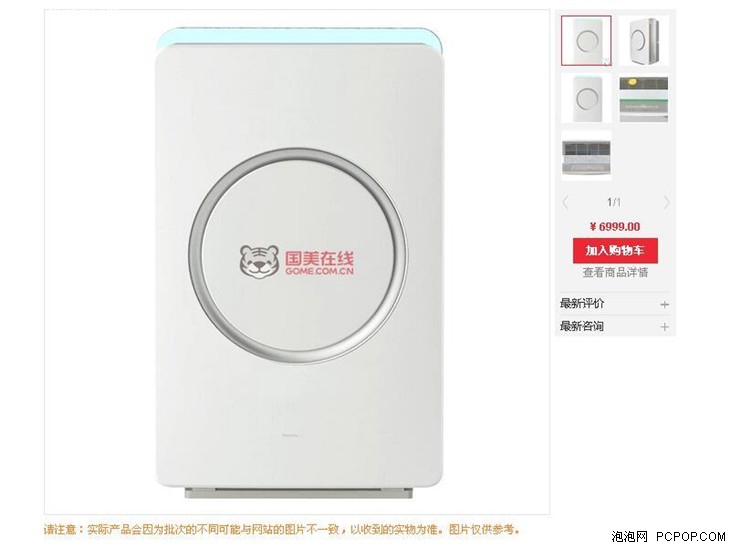Click the PCPOP.COM watermark
730x547 pixels.
click(691, 537)
